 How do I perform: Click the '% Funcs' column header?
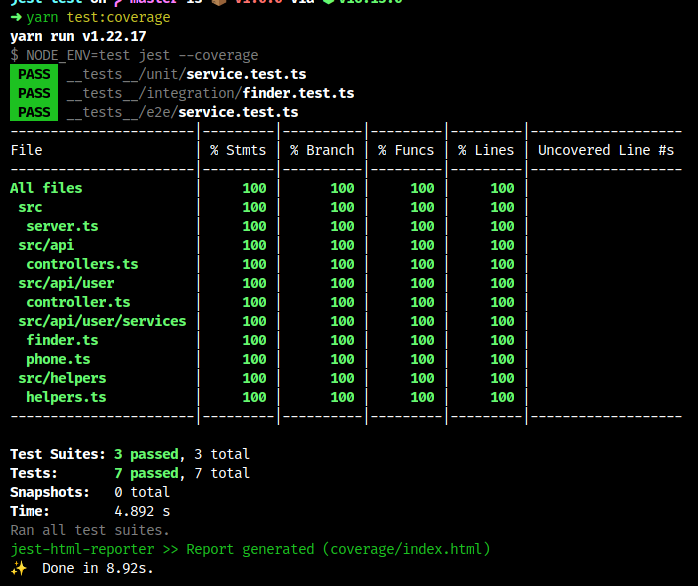(406, 150)
